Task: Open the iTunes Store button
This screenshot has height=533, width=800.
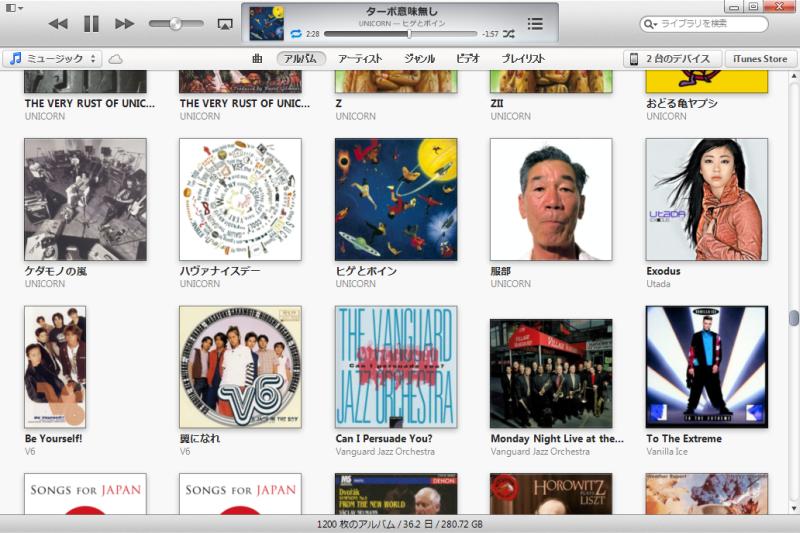Action: tap(760, 59)
